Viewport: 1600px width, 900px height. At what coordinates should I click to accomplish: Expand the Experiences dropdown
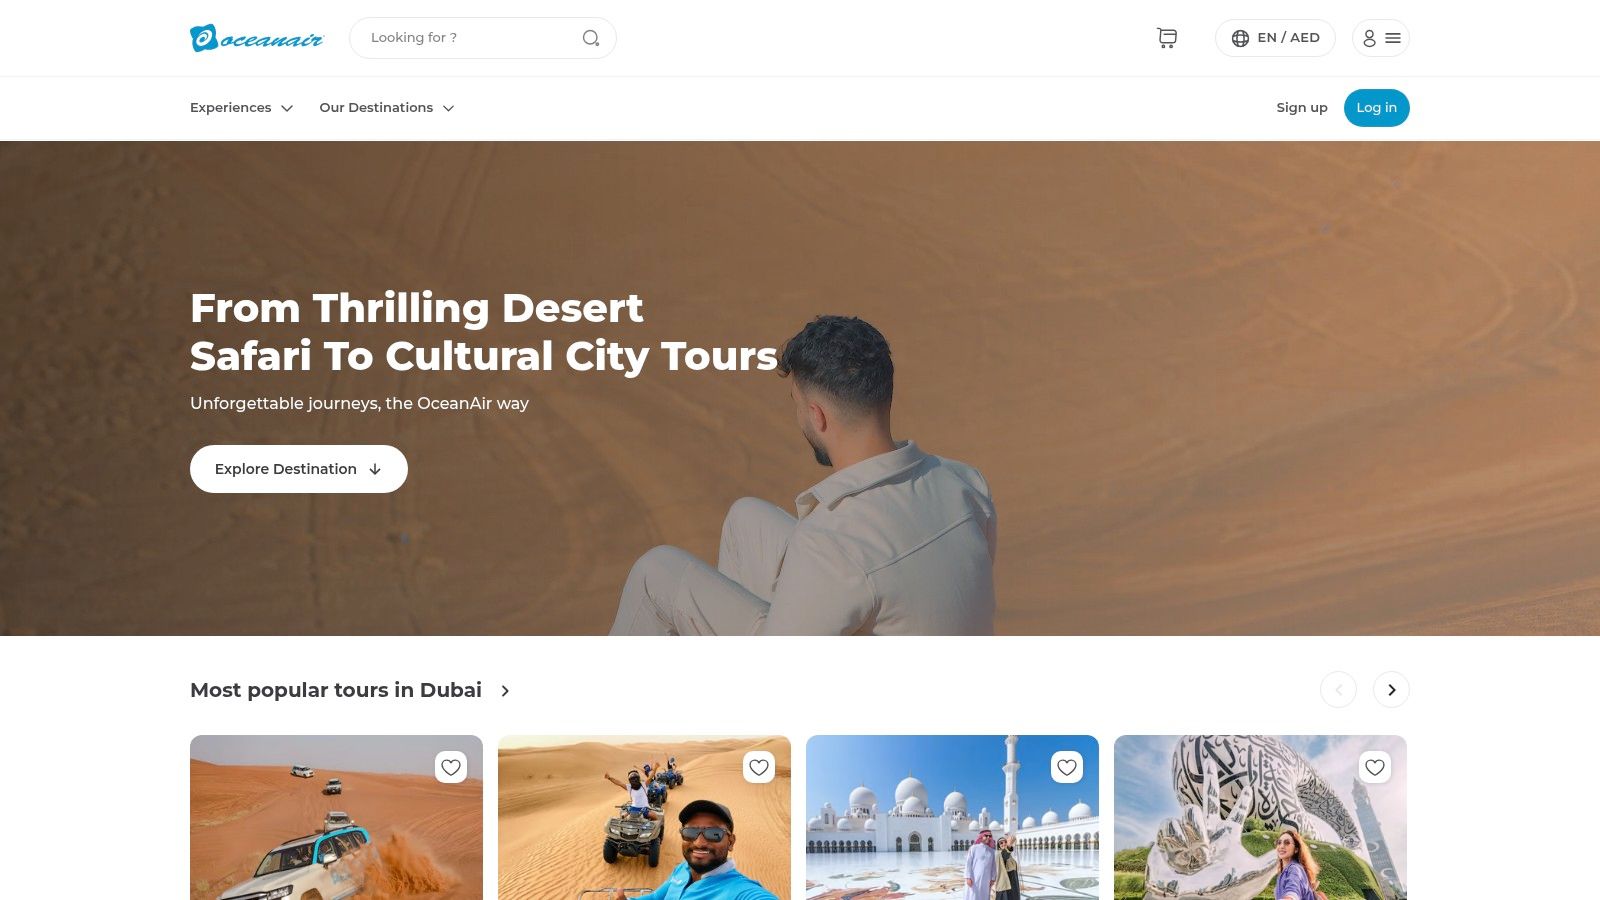pos(241,108)
